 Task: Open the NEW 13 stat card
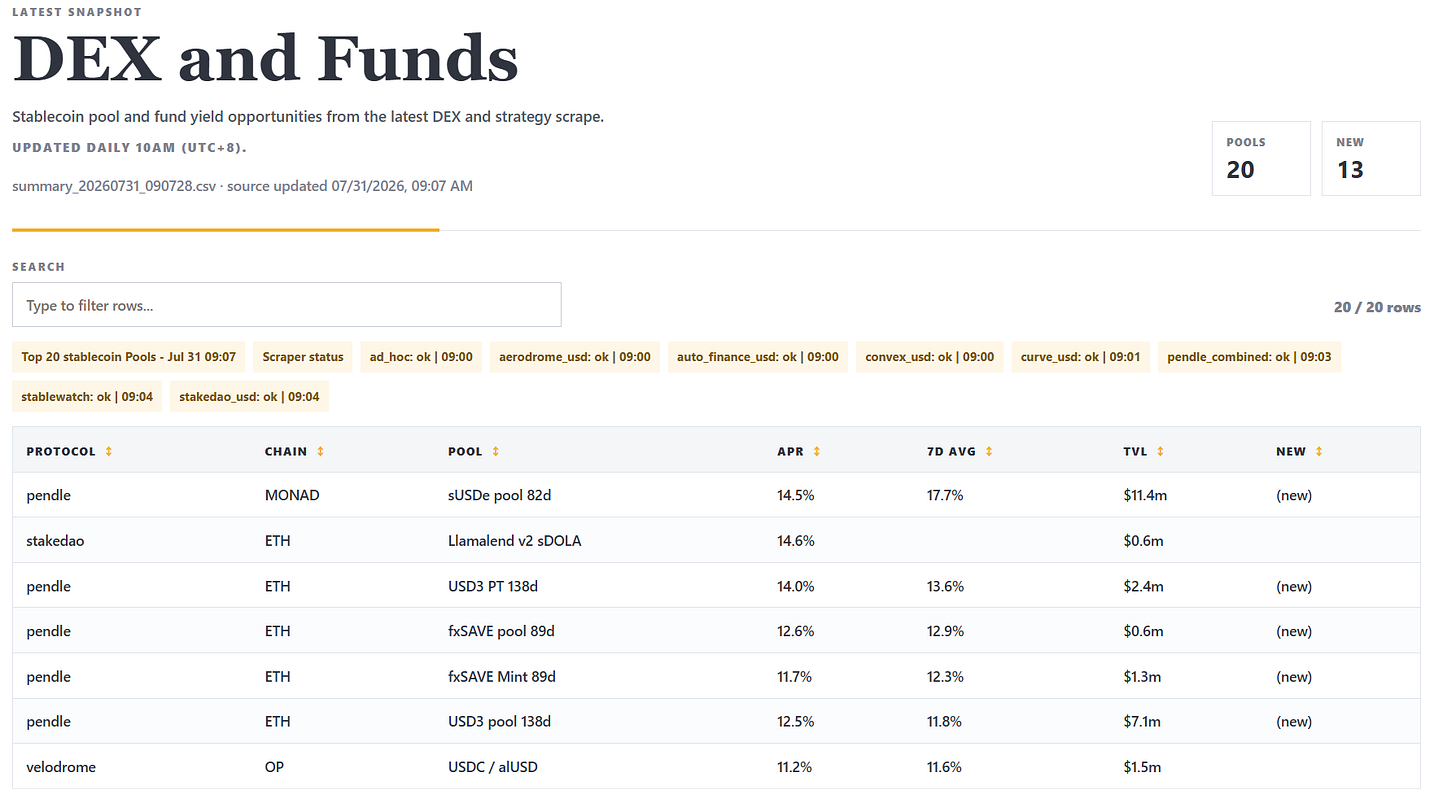click(x=1371, y=159)
